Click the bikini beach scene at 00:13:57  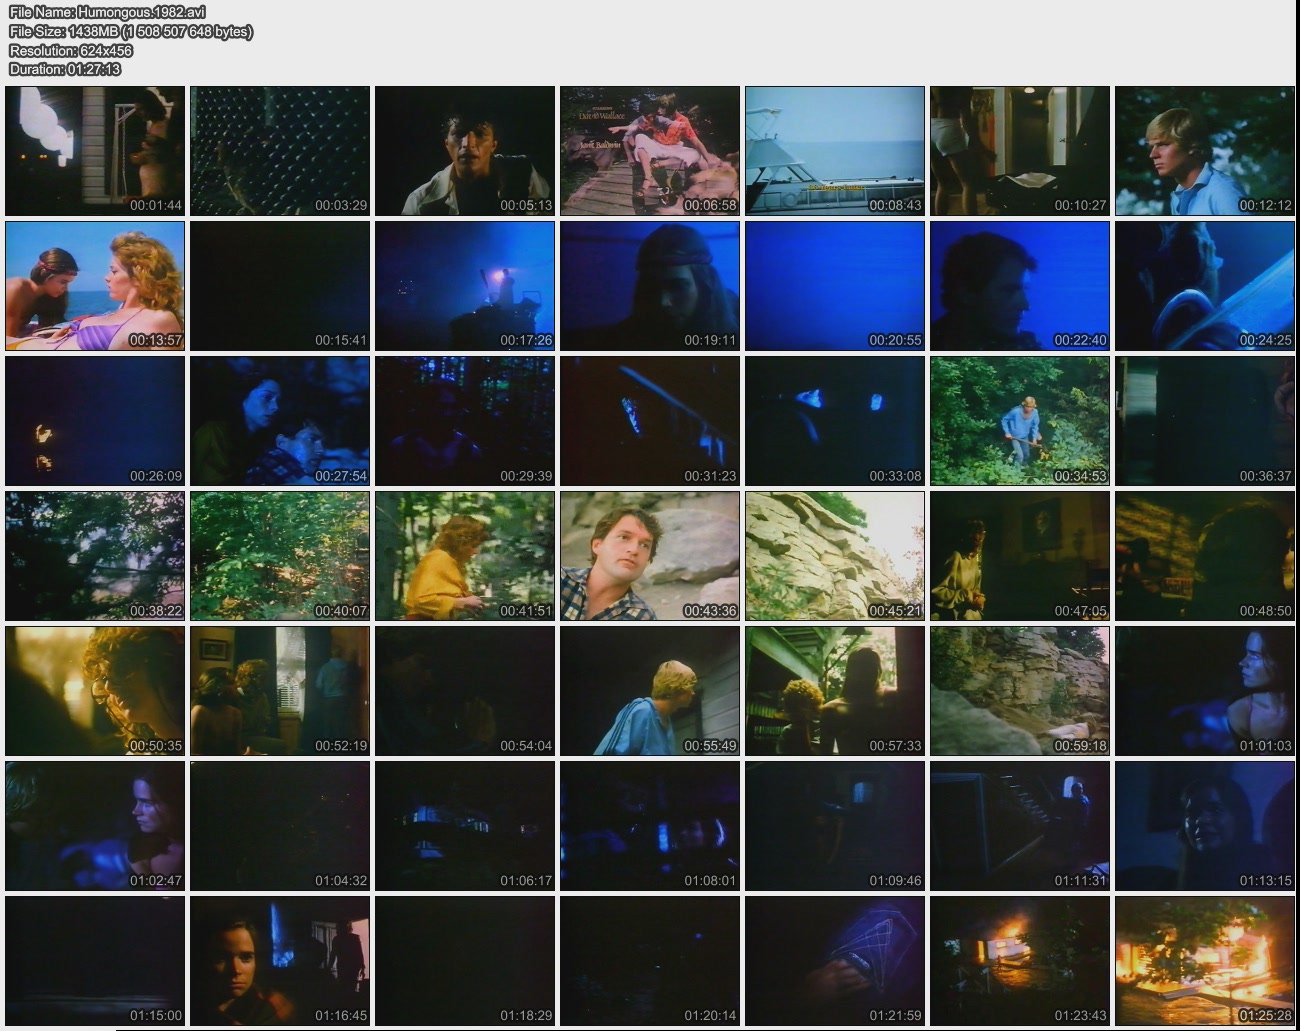[95, 286]
